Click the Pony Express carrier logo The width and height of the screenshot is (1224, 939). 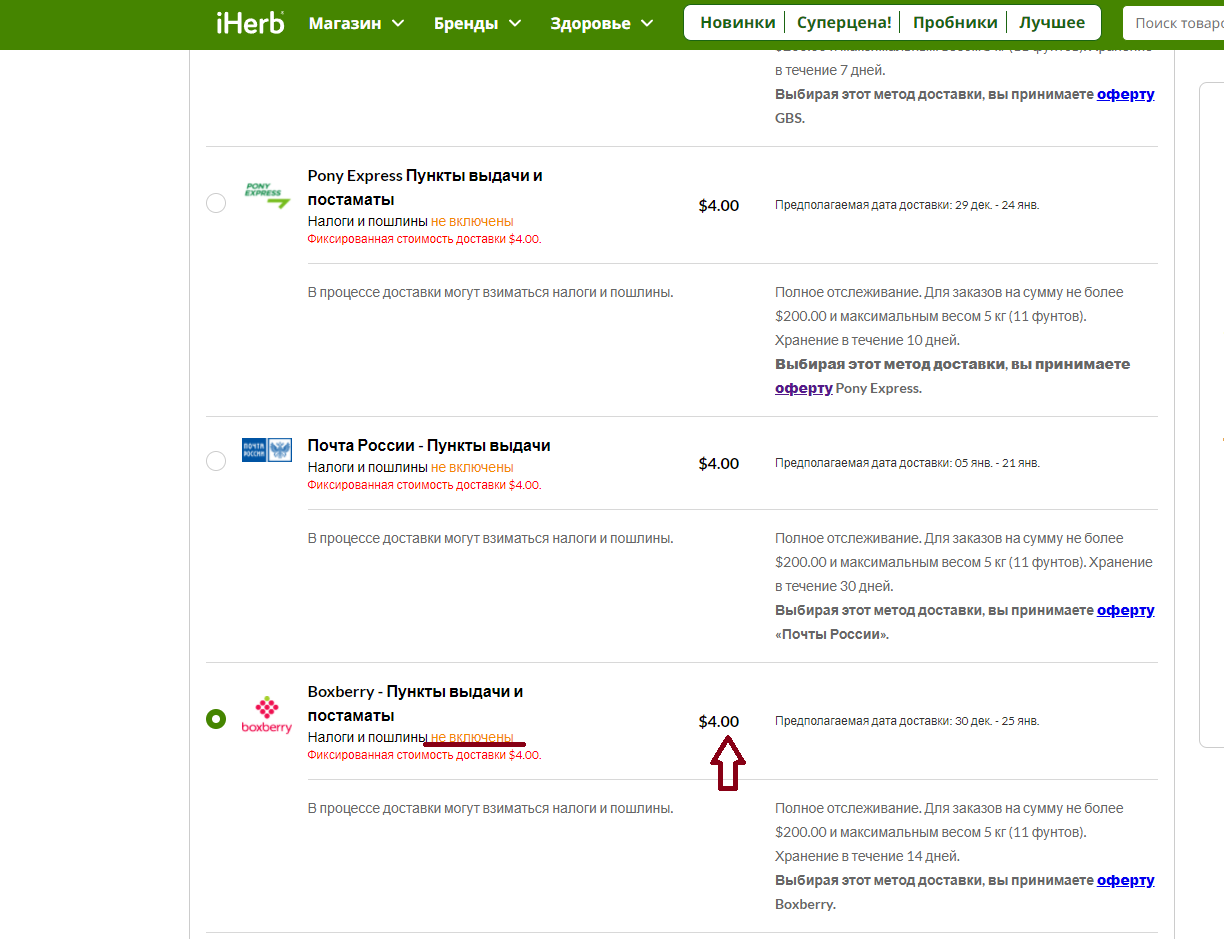click(x=267, y=194)
